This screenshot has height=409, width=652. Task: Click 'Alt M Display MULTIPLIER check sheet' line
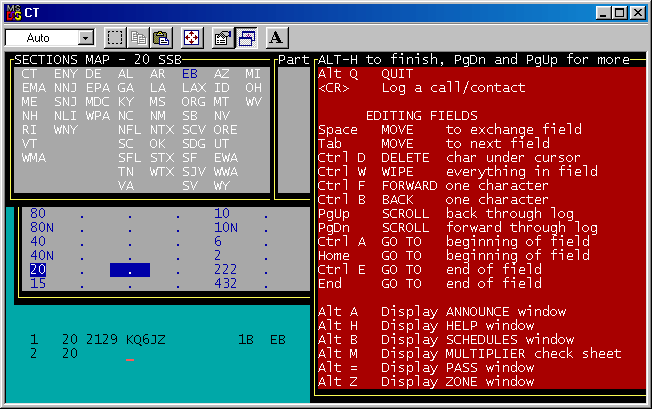pyautogui.click(x=470, y=354)
